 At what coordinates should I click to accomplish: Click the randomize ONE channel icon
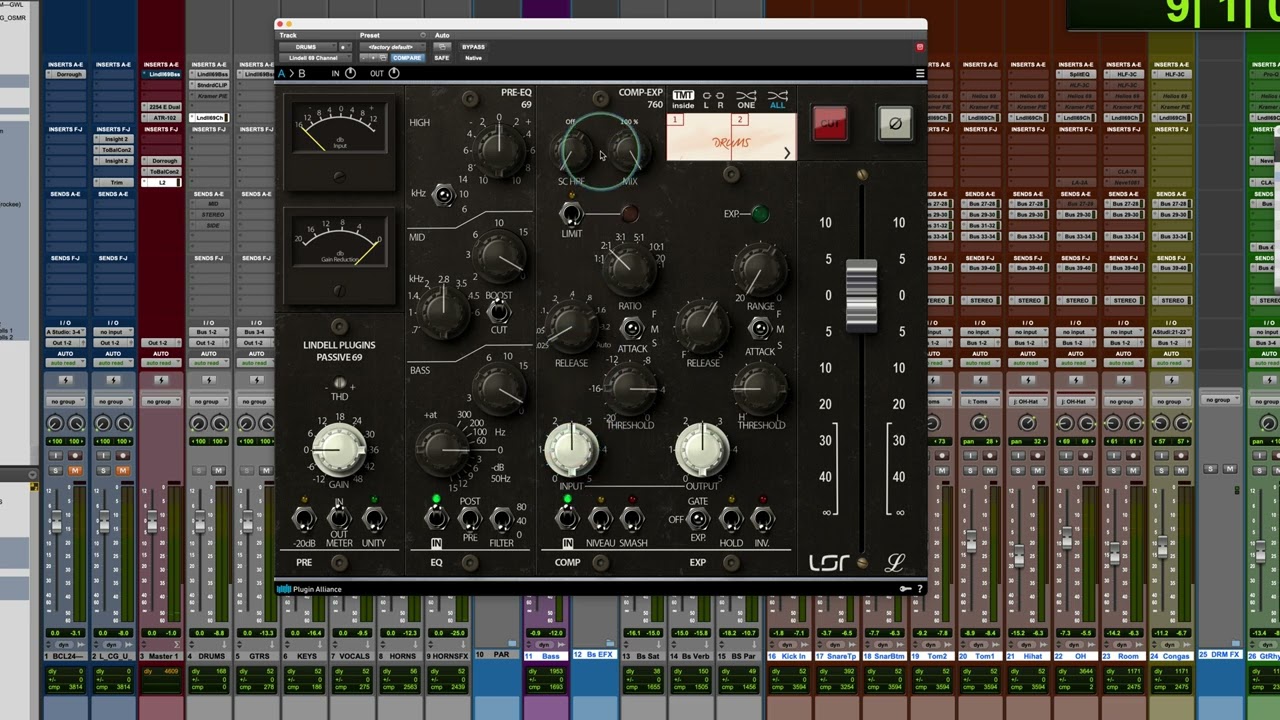(x=746, y=100)
